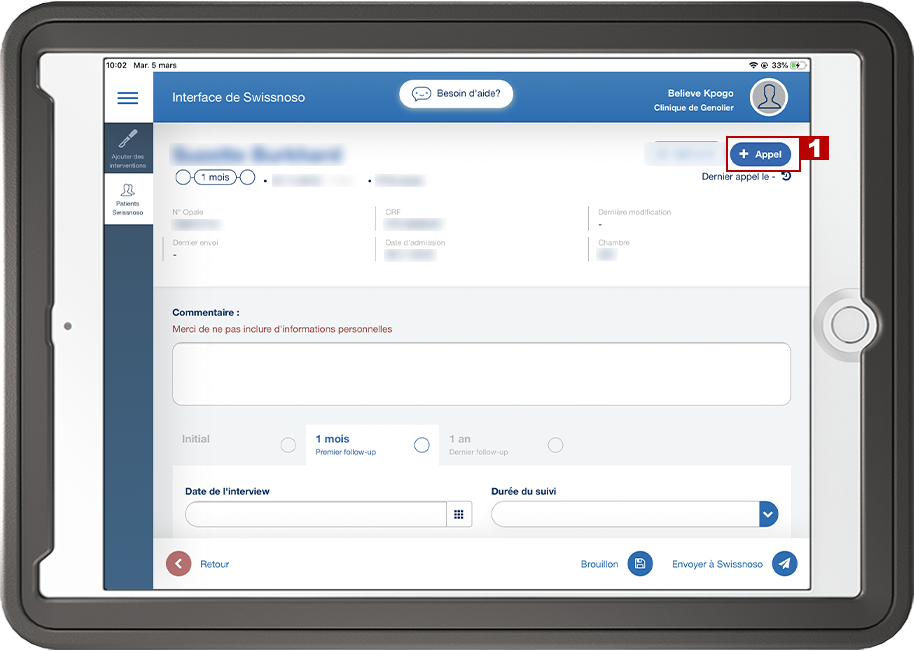Click the 1 mois timeline badge

point(215,177)
